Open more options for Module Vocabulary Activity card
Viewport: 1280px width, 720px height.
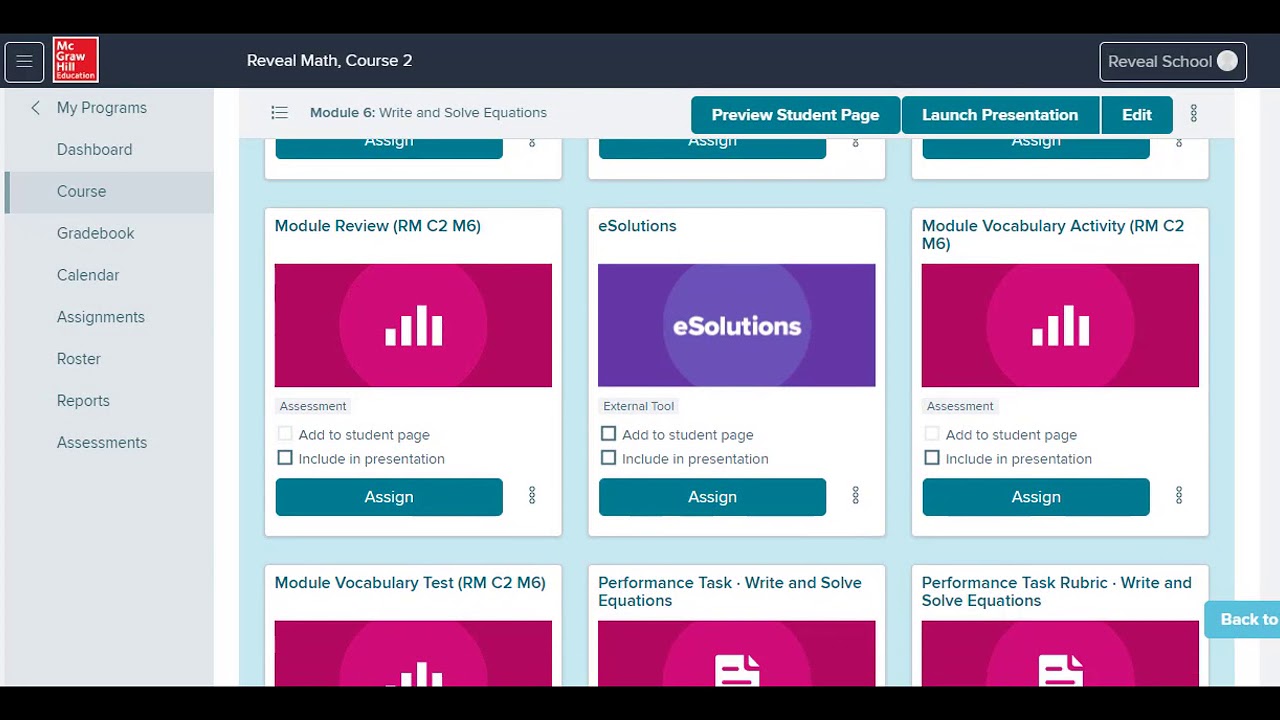[1179, 495]
